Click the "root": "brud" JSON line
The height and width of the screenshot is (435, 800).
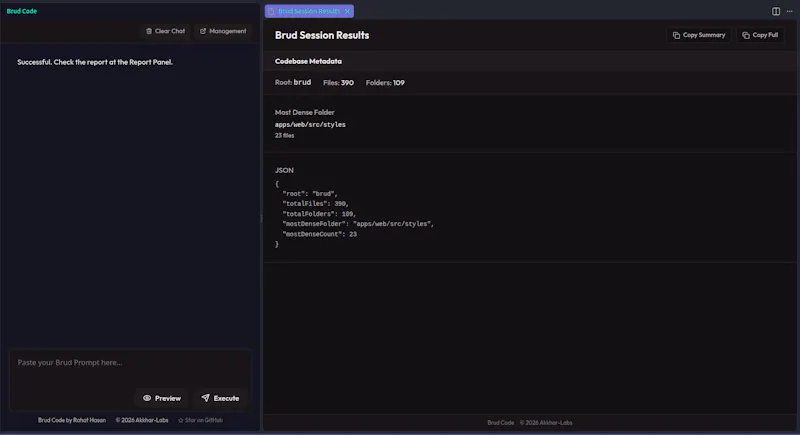point(310,194)
